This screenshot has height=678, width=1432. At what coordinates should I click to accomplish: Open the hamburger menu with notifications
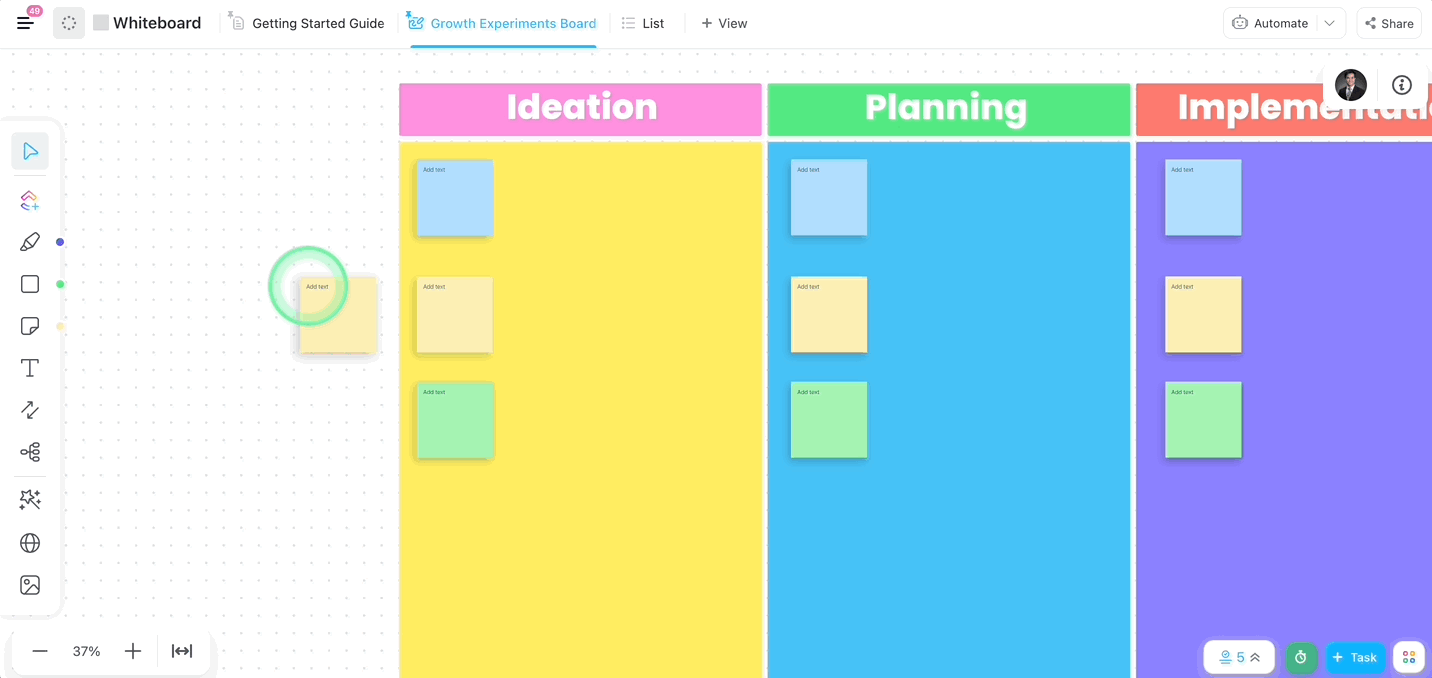[x=26, y=22]
